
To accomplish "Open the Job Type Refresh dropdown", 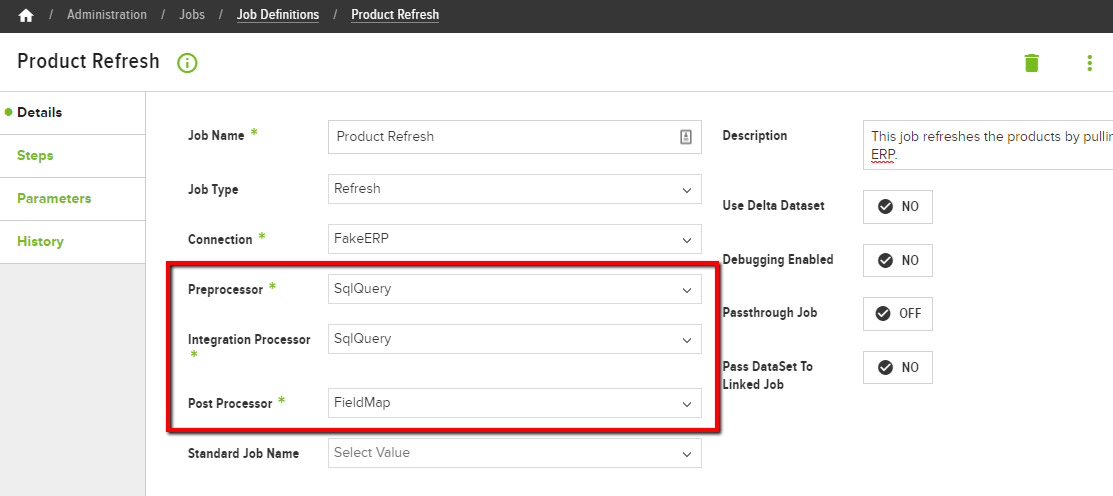I will 515,189.
